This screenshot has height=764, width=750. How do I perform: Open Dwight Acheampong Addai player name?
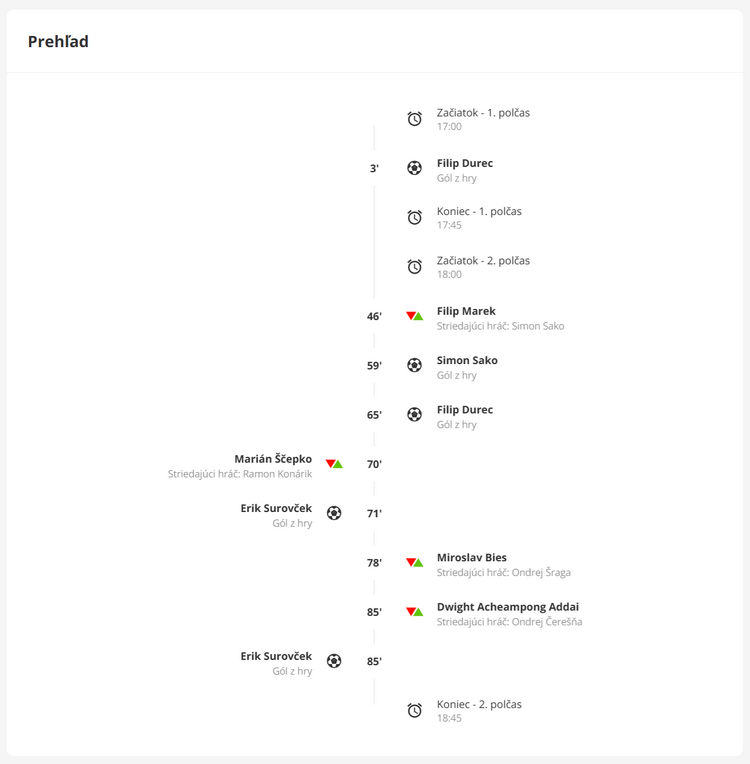(x=507, y=607)
